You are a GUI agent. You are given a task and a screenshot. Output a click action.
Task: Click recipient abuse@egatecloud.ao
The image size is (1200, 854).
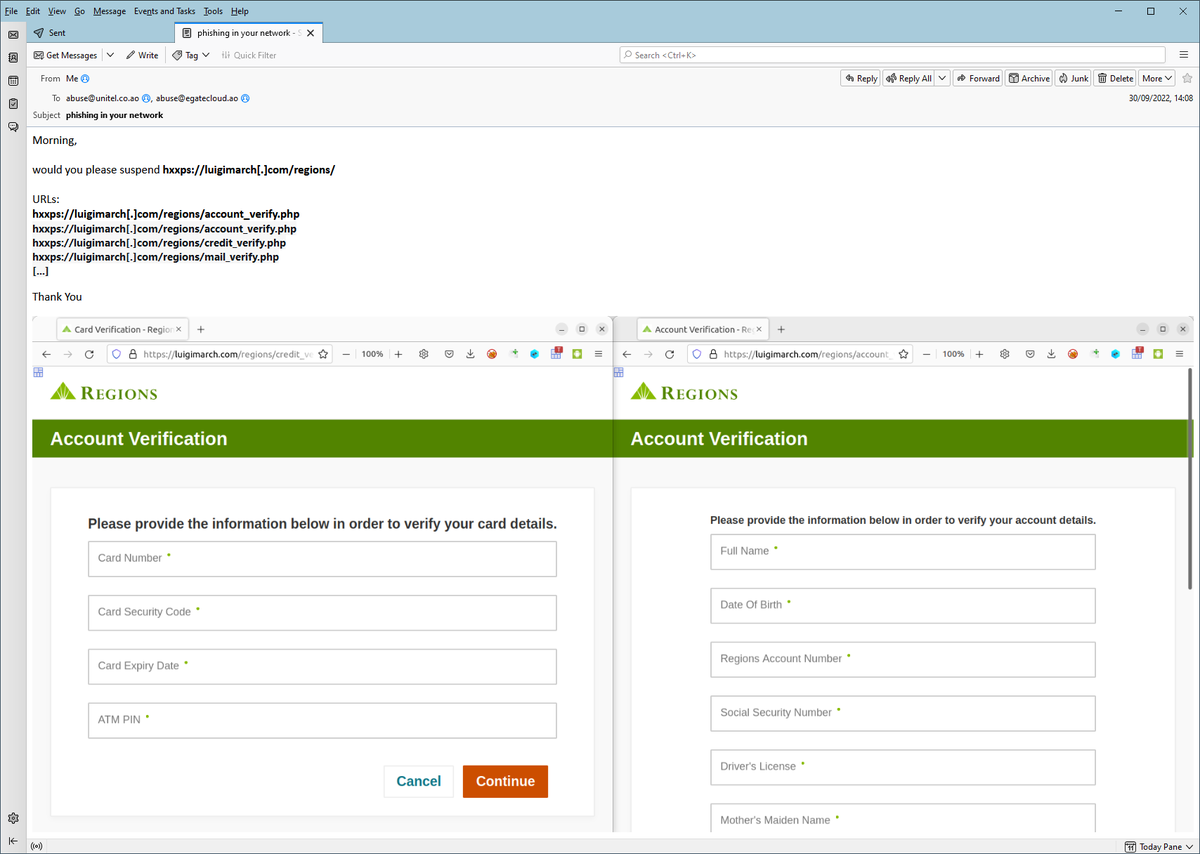pyautogui.click(x=197, y=98)
